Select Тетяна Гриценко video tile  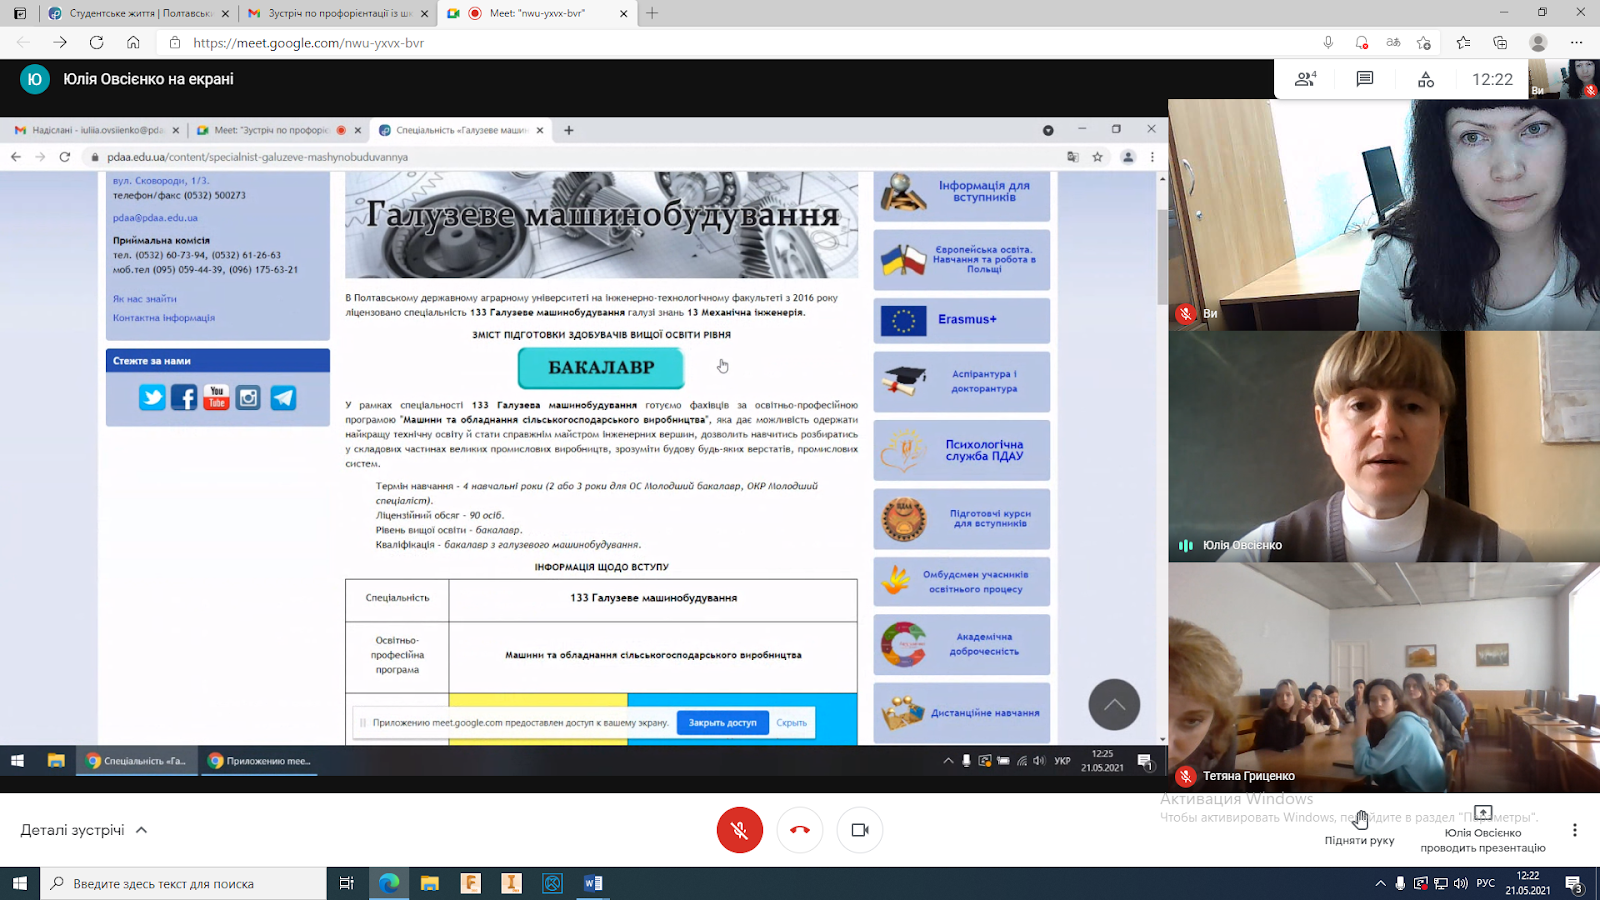(1384, 677)
